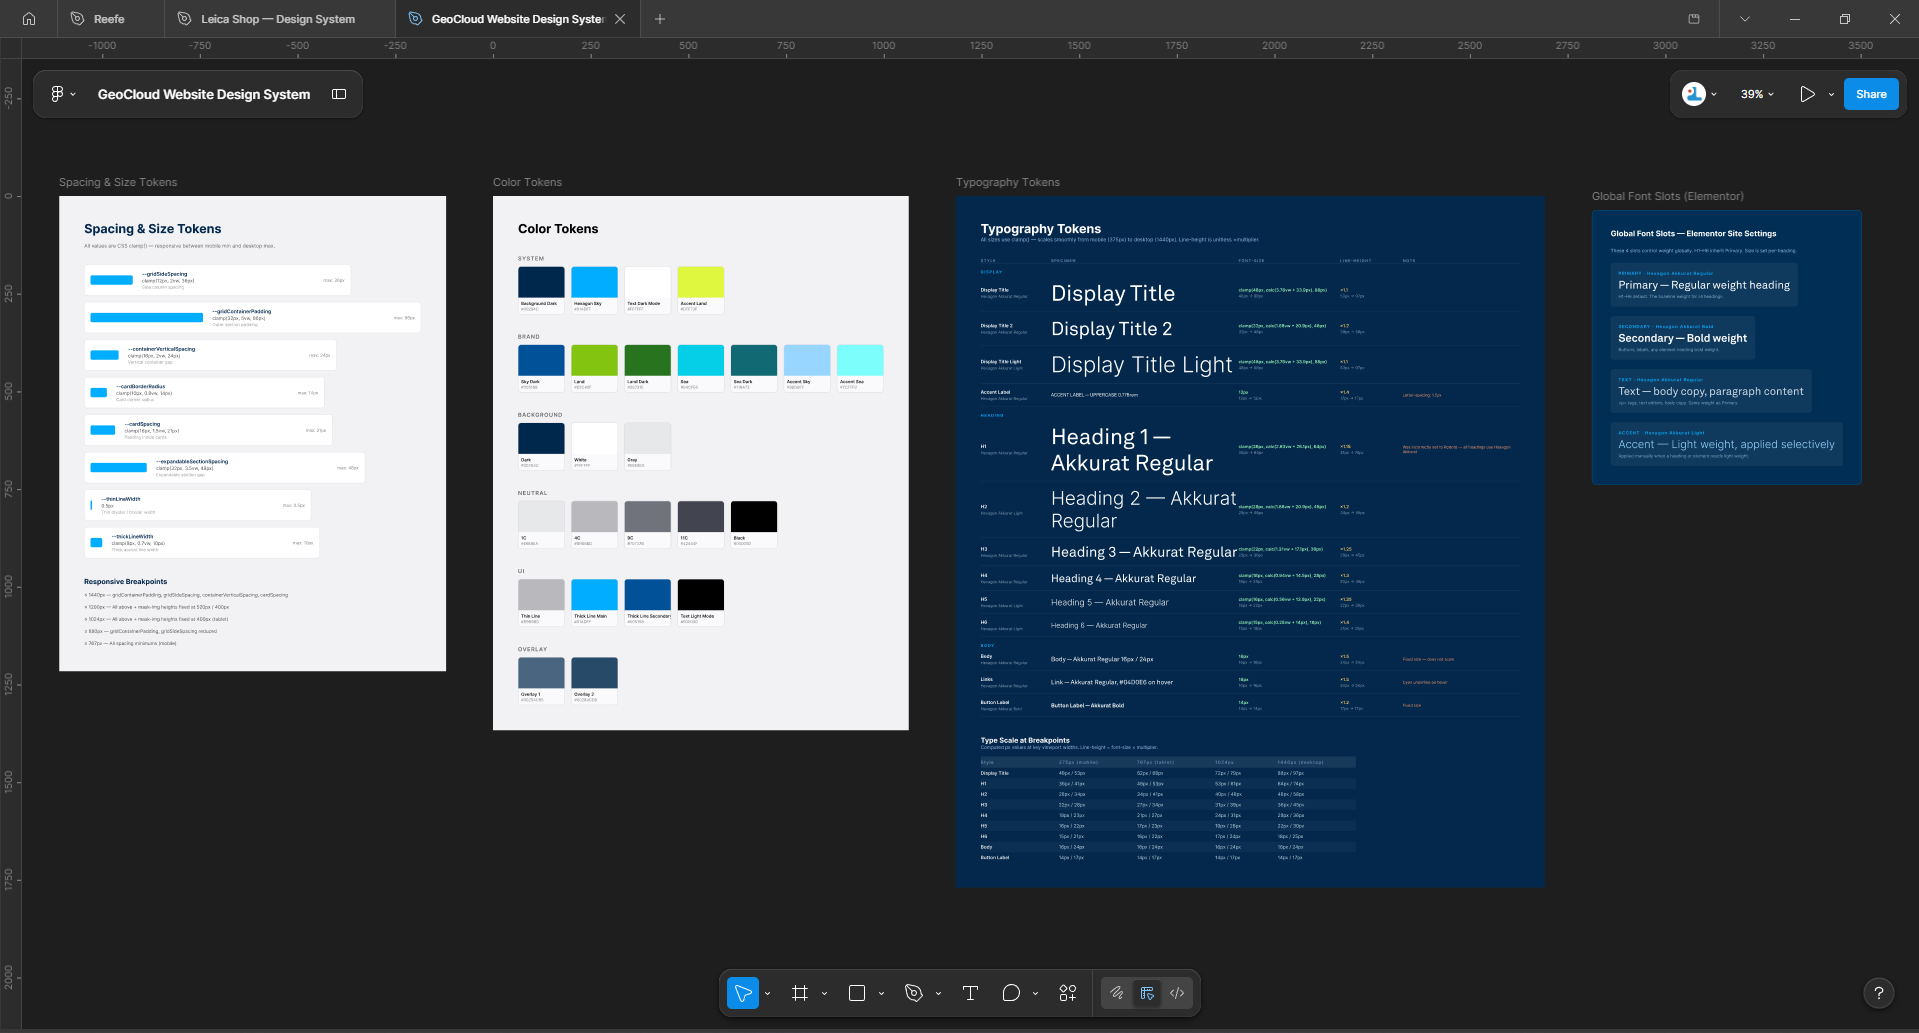Open the Pen tool options chevron
The height and width of the screenshot is (1033, 1919).
pyautogui.click(x=938, y=994)
